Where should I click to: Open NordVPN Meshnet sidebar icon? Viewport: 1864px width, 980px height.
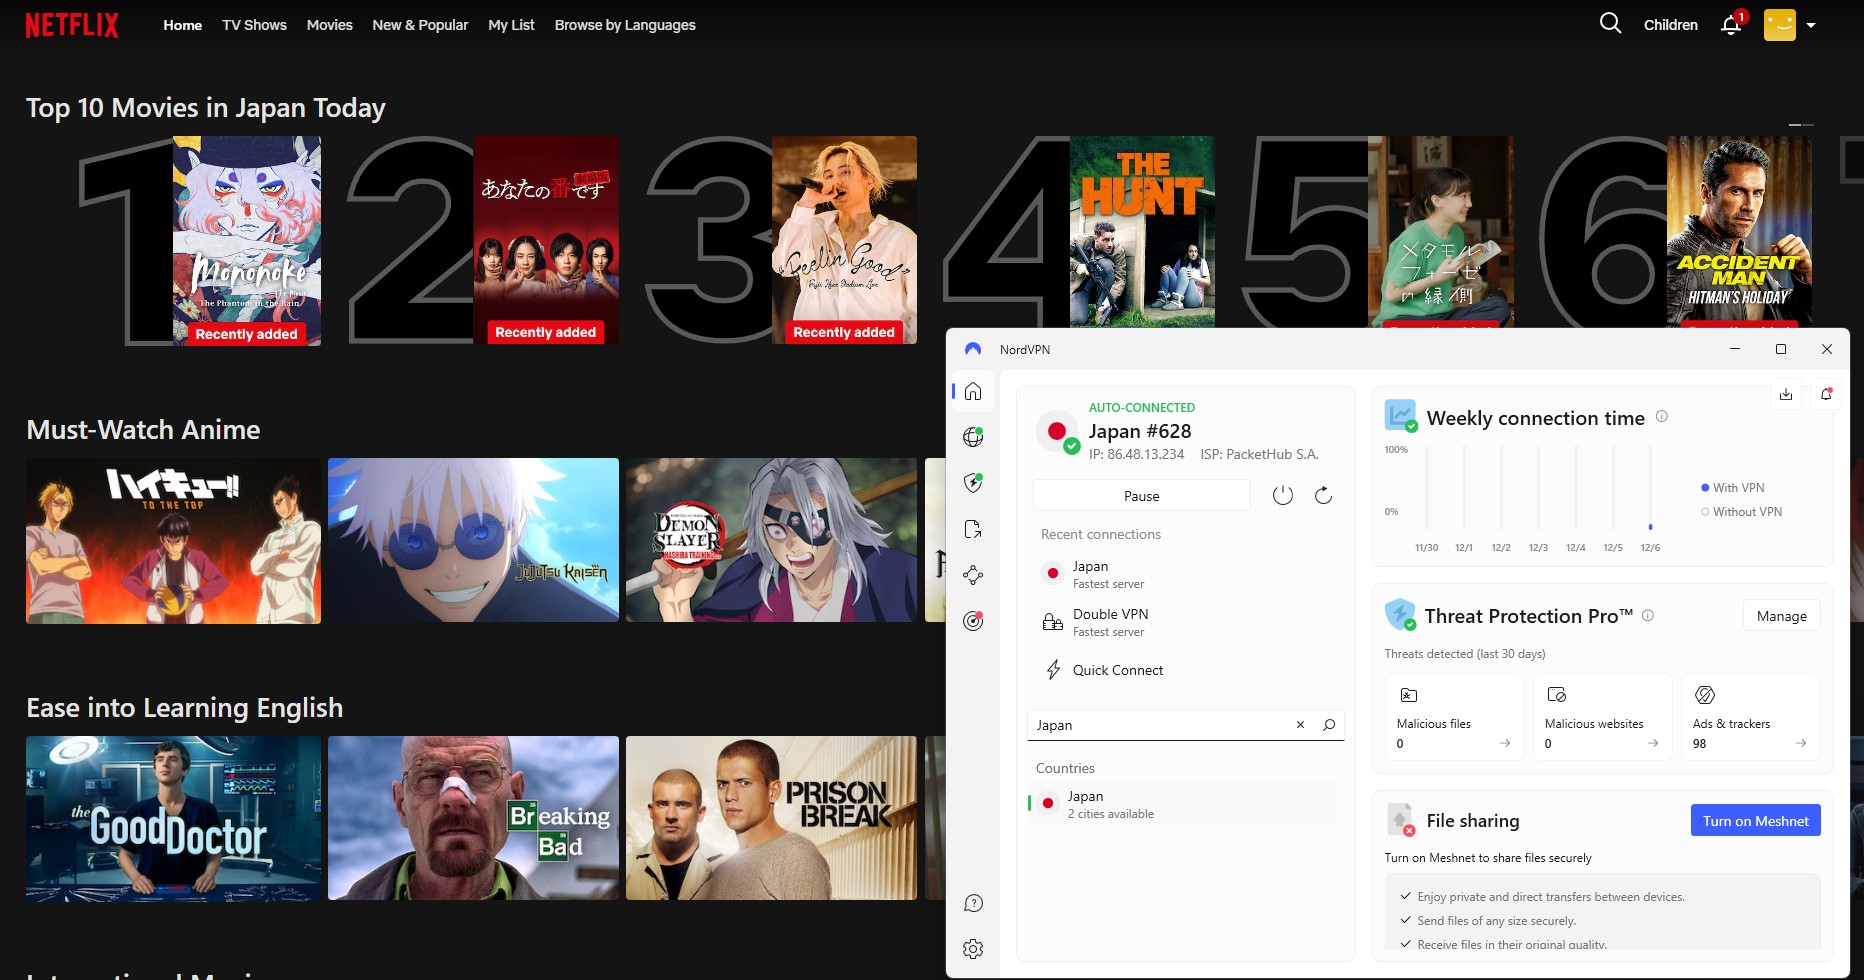[x=973, y=575]
